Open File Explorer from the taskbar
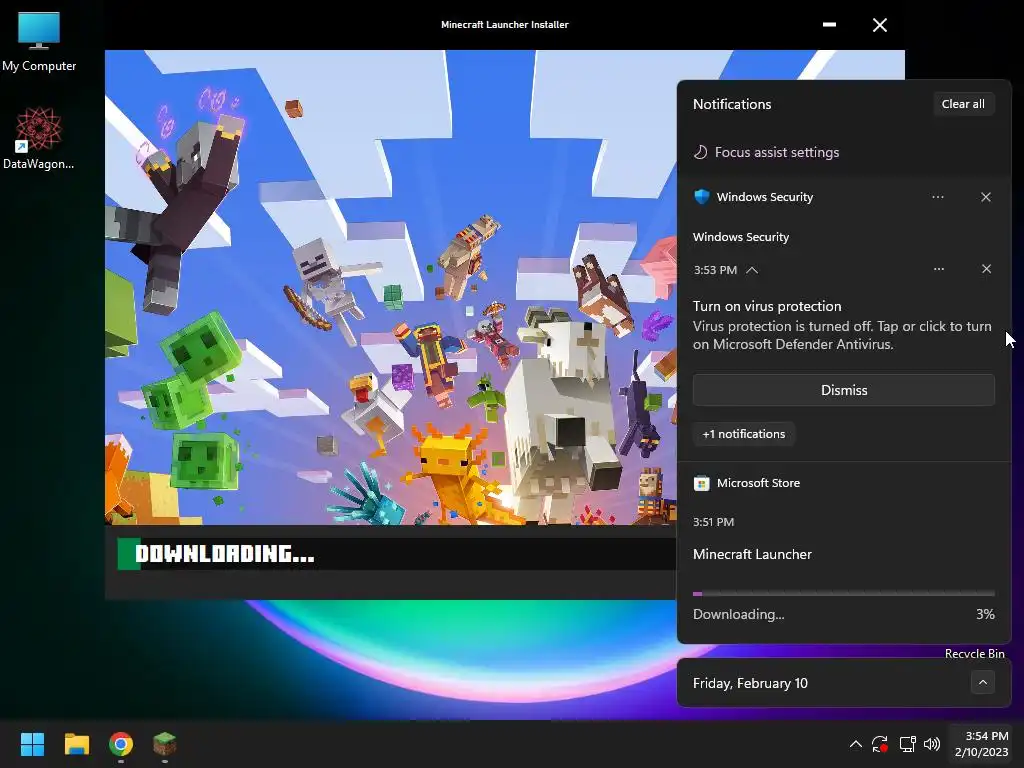This screenshot has width=1024, height=768. [76, 744]
